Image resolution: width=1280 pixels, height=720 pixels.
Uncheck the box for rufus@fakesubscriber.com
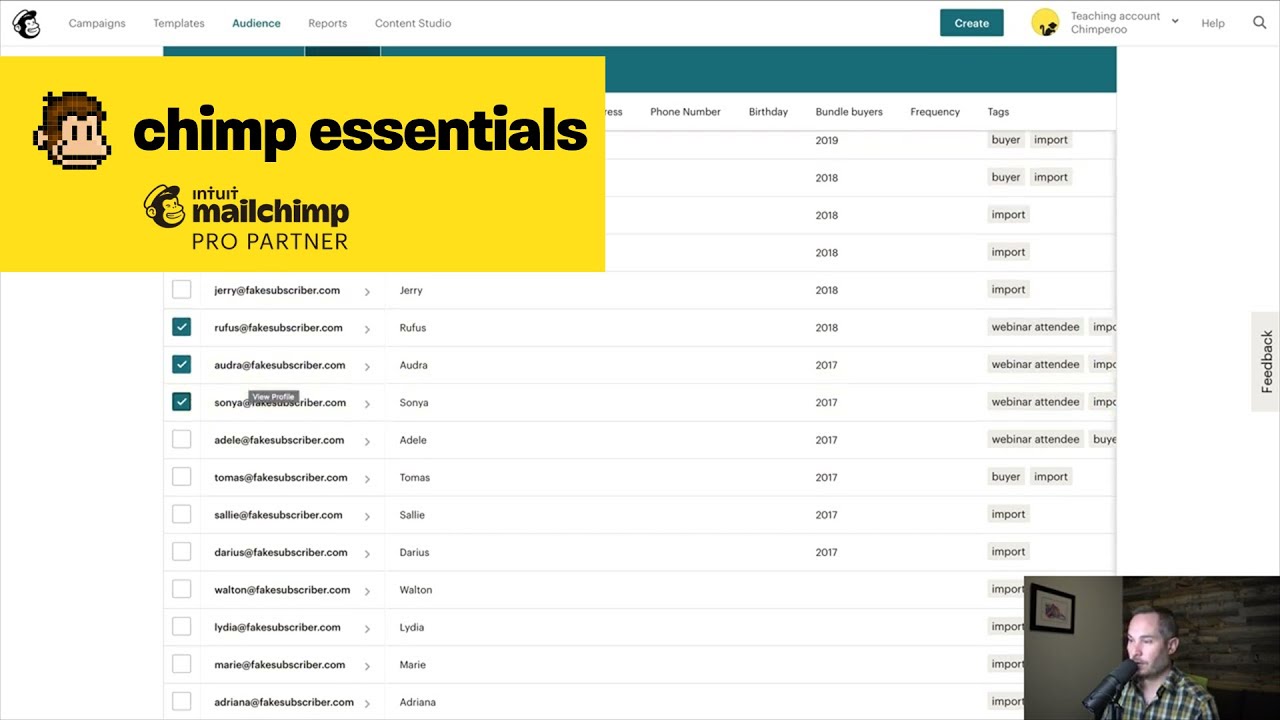(x=181, y=327)
